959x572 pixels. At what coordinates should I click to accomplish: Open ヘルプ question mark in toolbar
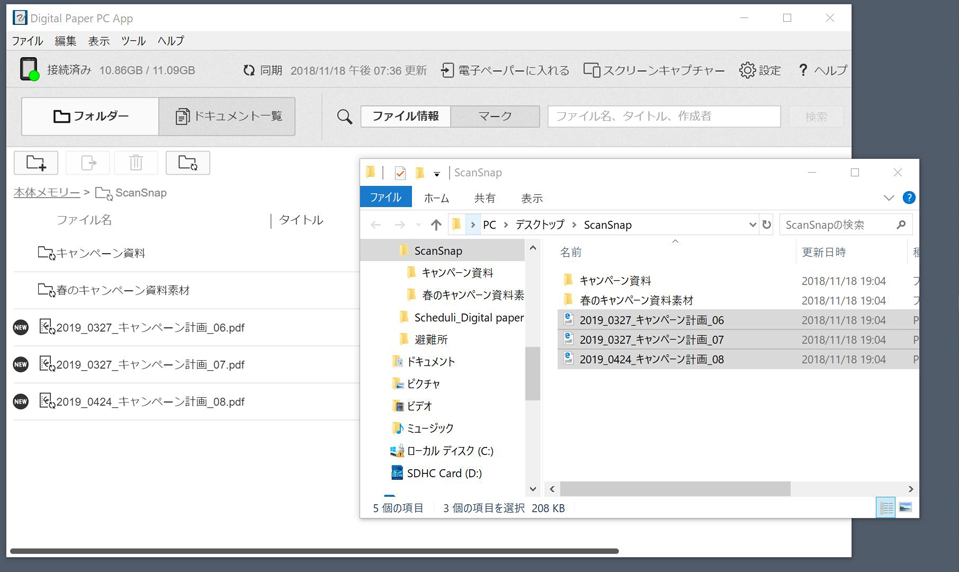point(822,70)
